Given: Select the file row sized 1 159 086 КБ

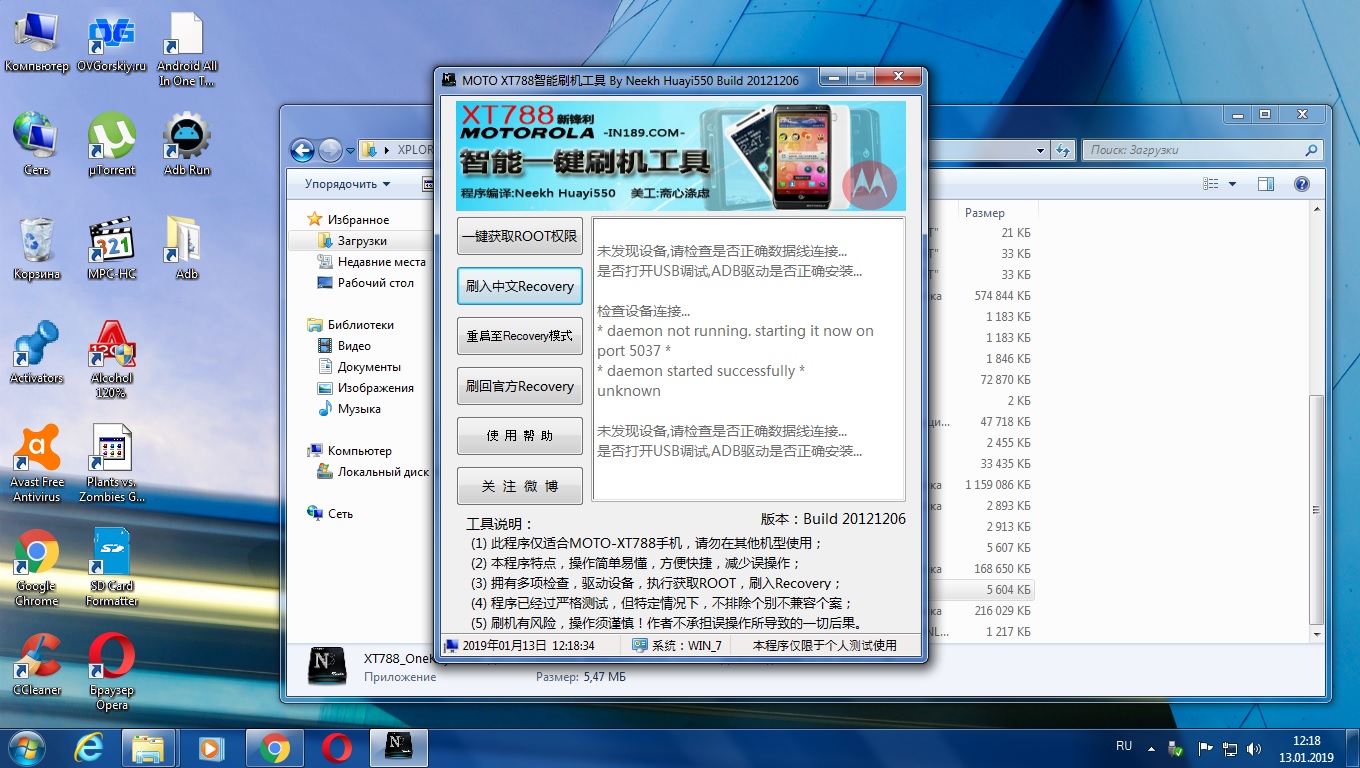Looking at the screenshot, I should click(x=982, y=485).
